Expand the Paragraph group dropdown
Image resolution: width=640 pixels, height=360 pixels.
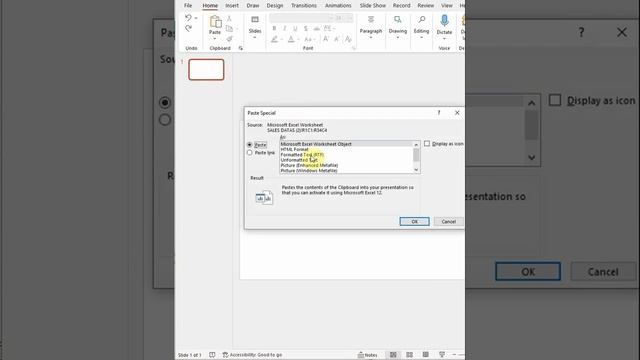[371, 38]
